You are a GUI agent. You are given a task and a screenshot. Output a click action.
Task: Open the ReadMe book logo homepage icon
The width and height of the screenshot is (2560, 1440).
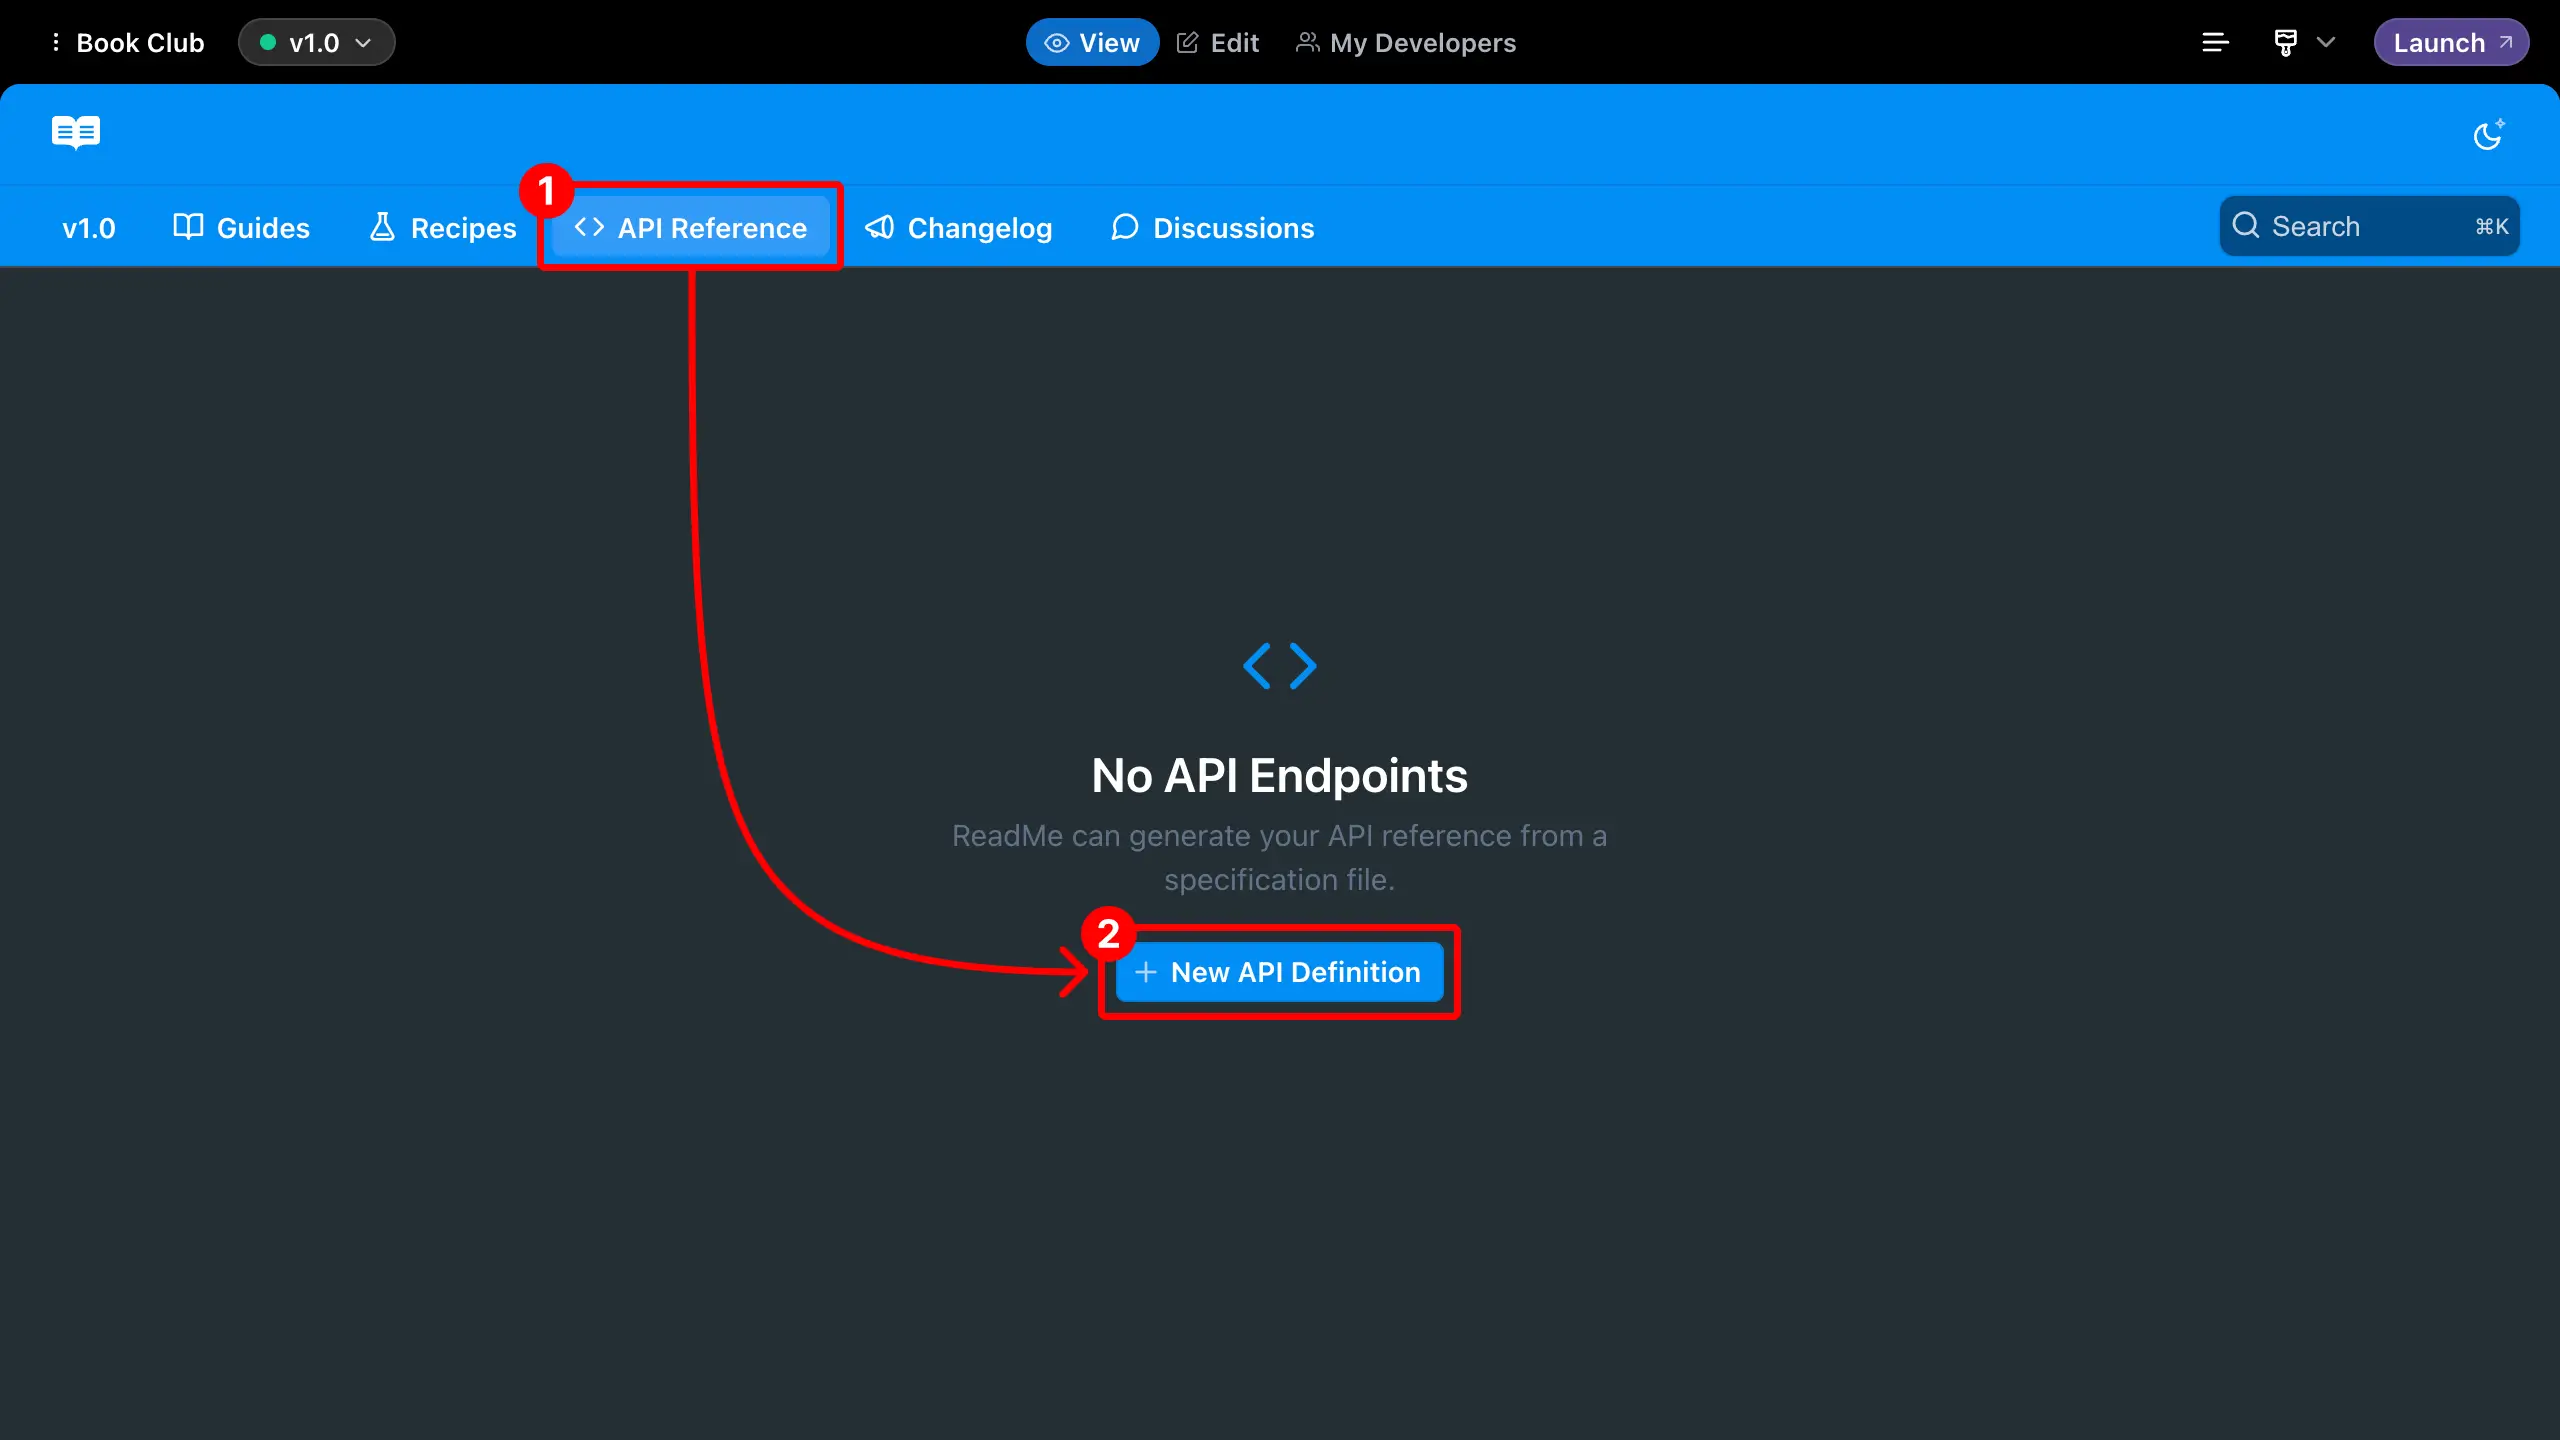coord(75,133)
